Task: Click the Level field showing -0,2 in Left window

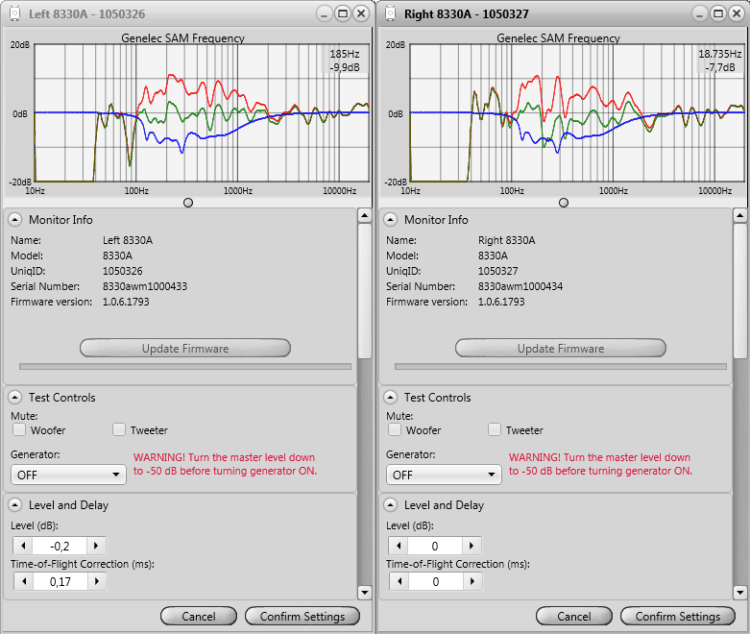Action: 60,545
